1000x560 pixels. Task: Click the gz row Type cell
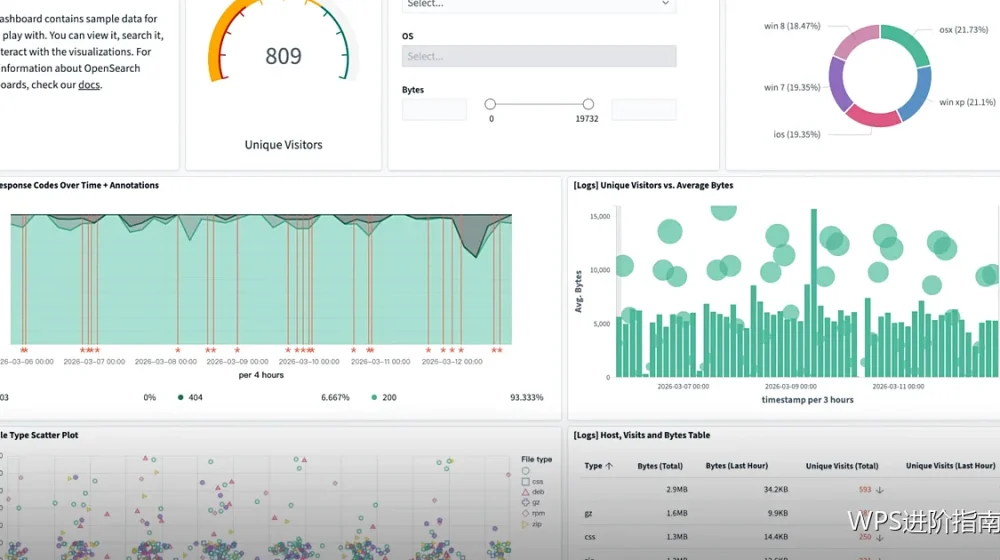coord(588,513)
